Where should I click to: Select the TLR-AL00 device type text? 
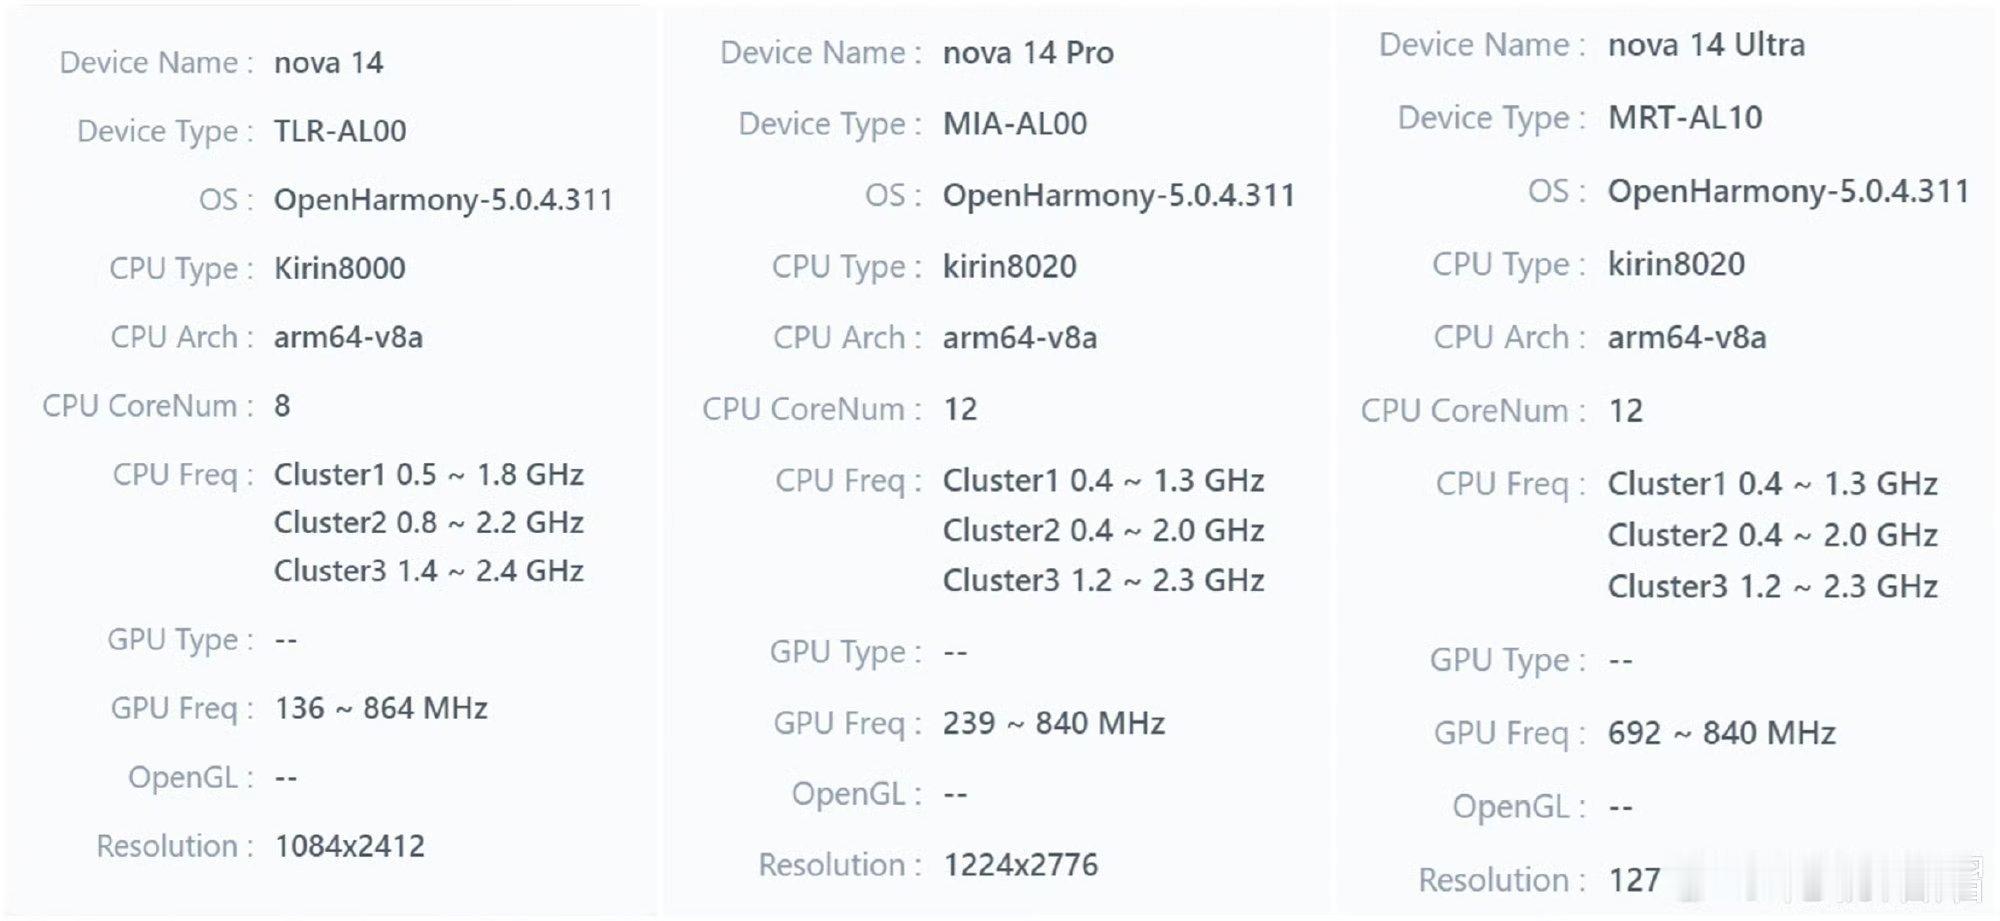tap(340, 131)
